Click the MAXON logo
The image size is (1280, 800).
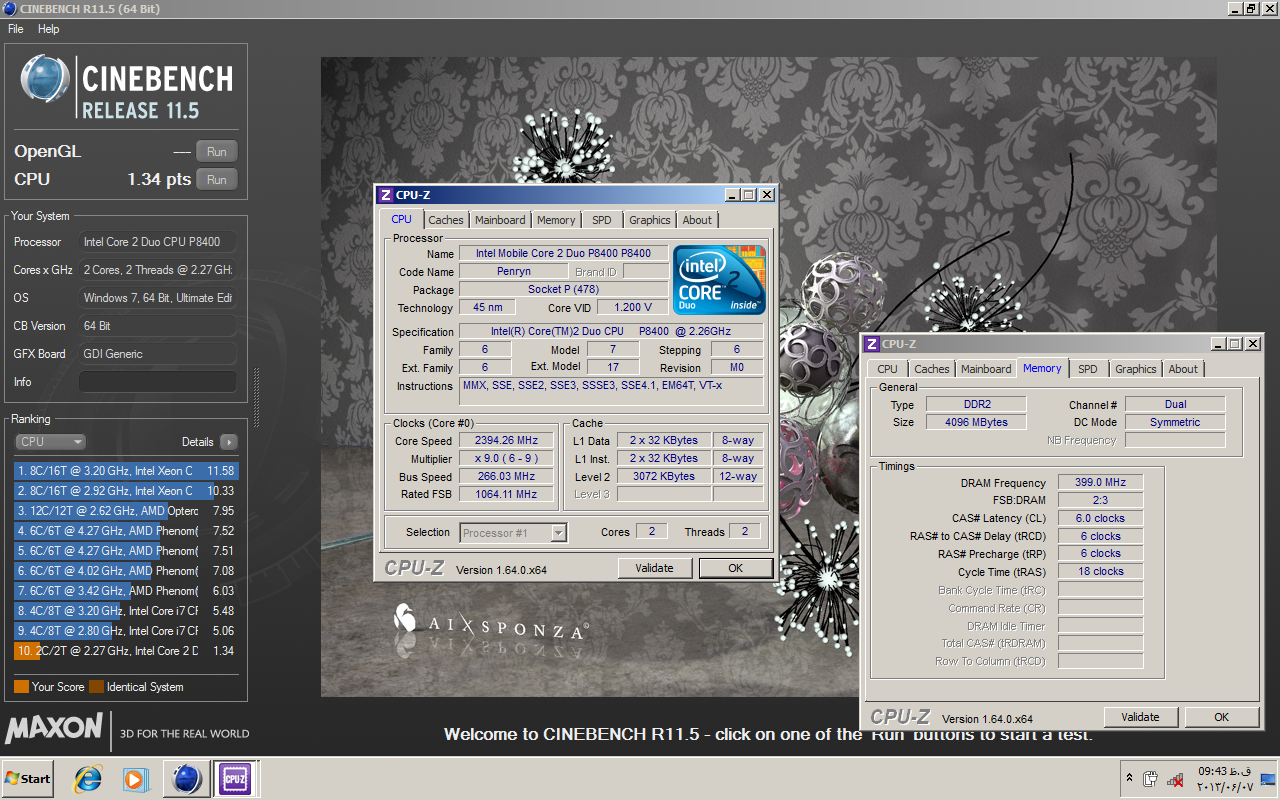coord(54,727)
